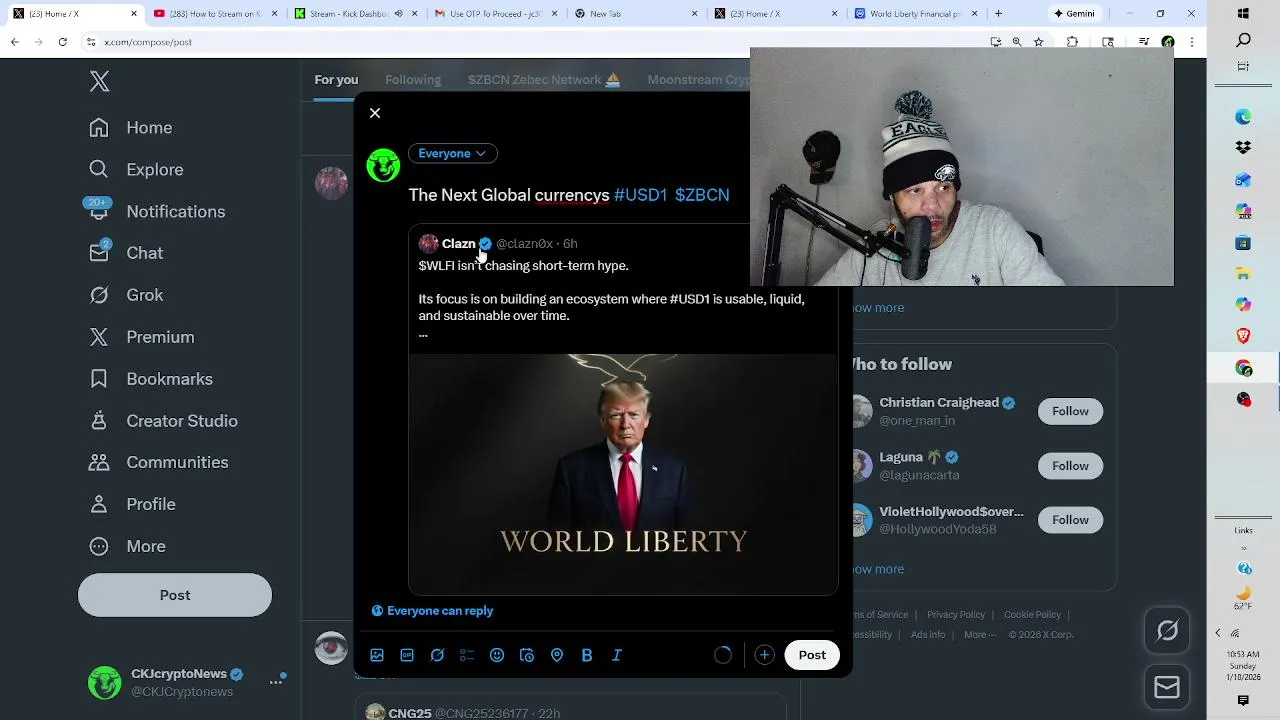
Task: Follow VioletHollywood$over...
Action: (x=1070, y=520)
